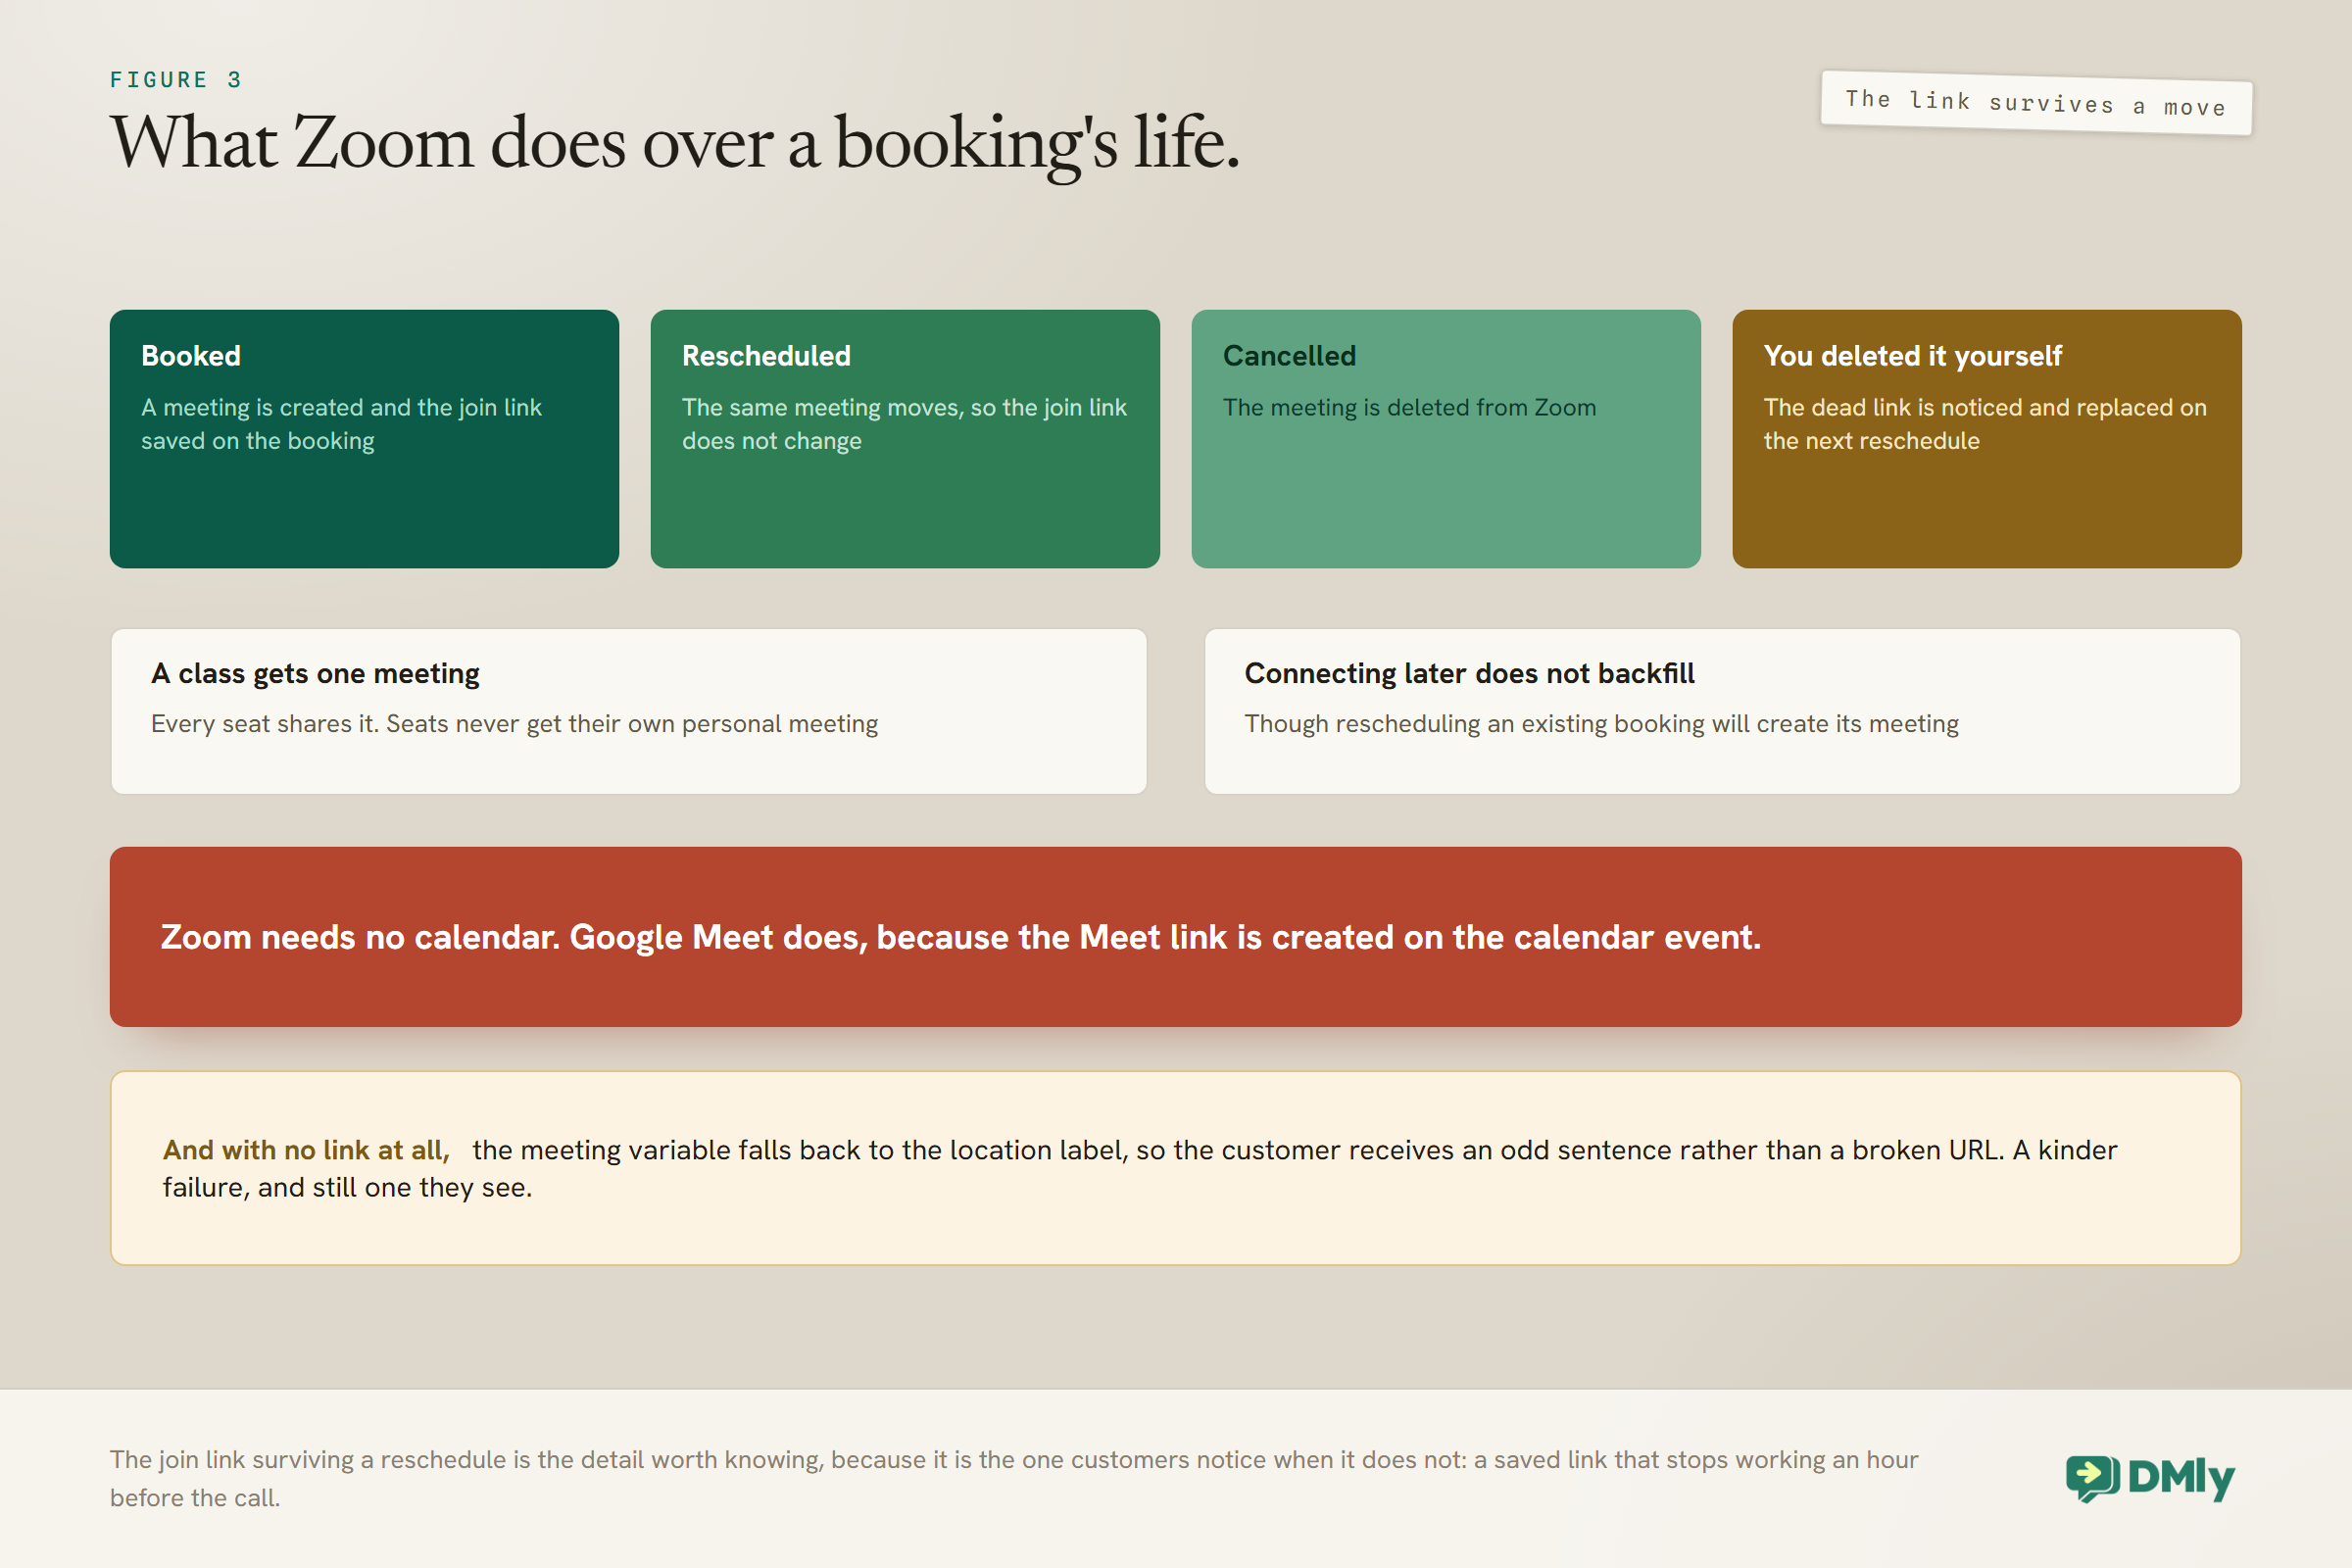Click the heading 'What Zoom does over a booking's life.'
Viewport: 2352px width, 1568px height.
click(x=675, y=143)
